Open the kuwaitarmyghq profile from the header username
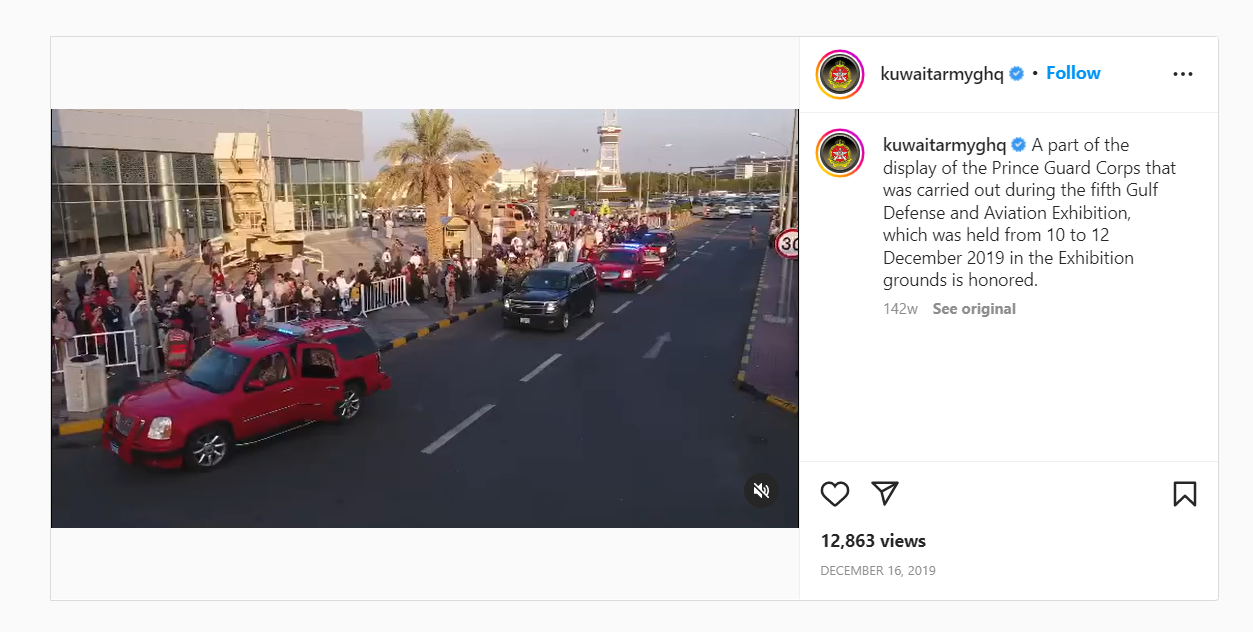Screen dimensions: 1253x632 click(x=941, y=74)
